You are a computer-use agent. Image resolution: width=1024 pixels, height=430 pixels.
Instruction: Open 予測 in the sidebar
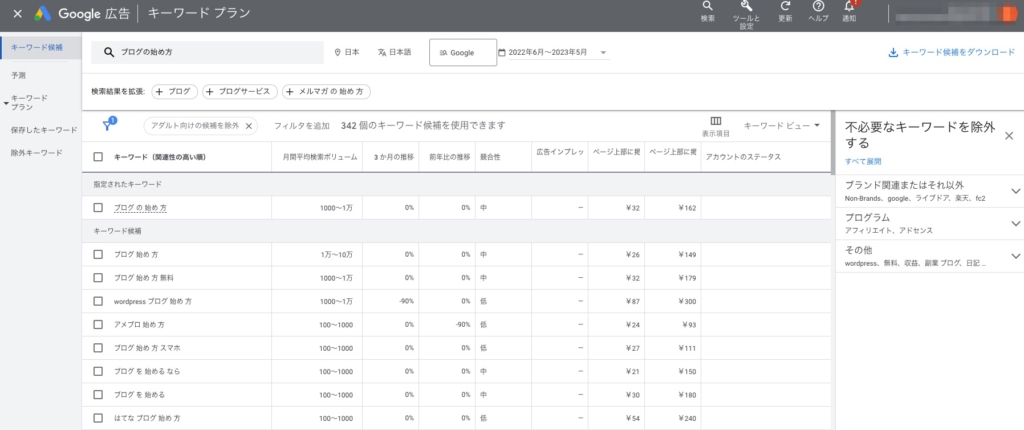coord(18,76)
